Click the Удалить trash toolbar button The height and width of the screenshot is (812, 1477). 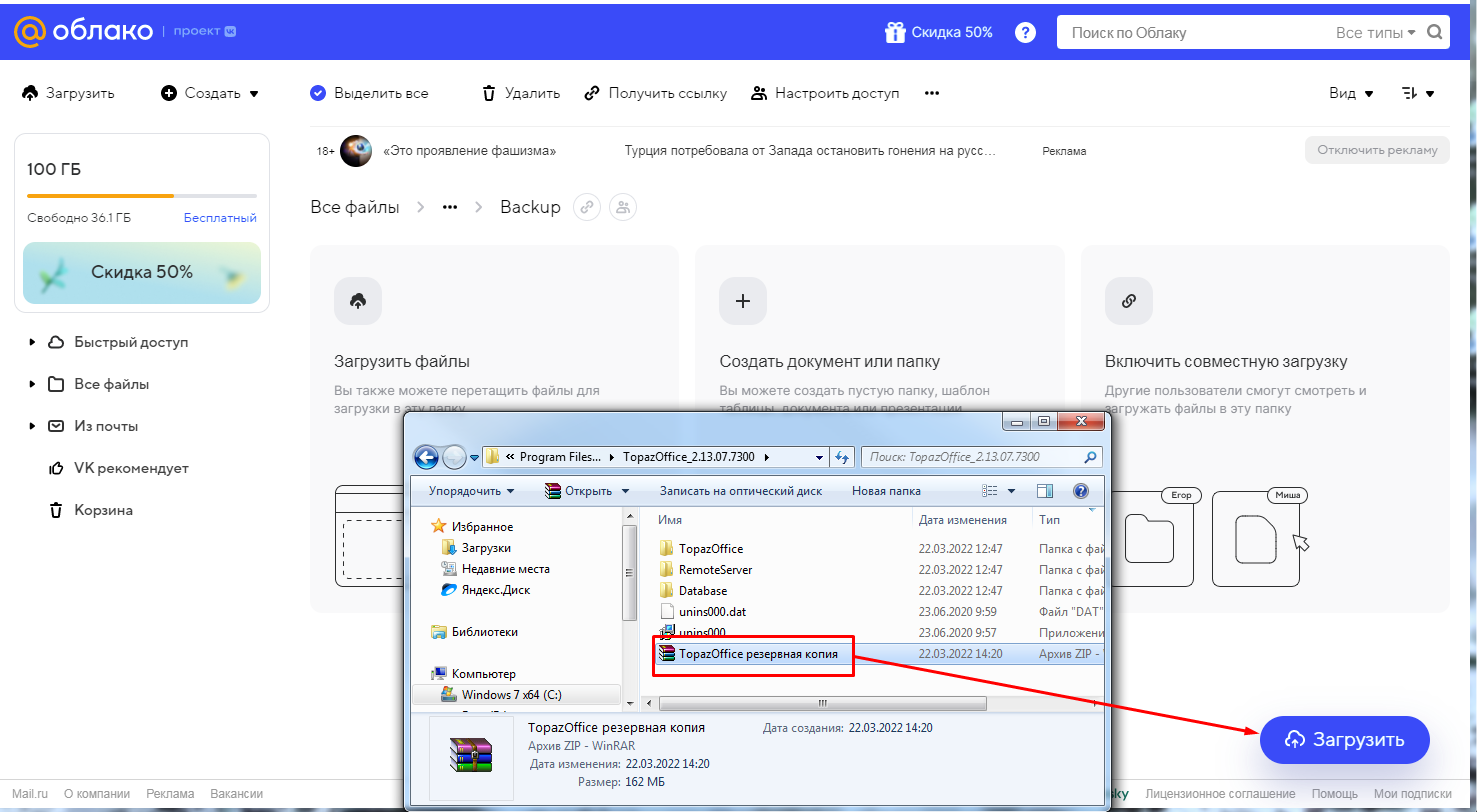[521, 93]
